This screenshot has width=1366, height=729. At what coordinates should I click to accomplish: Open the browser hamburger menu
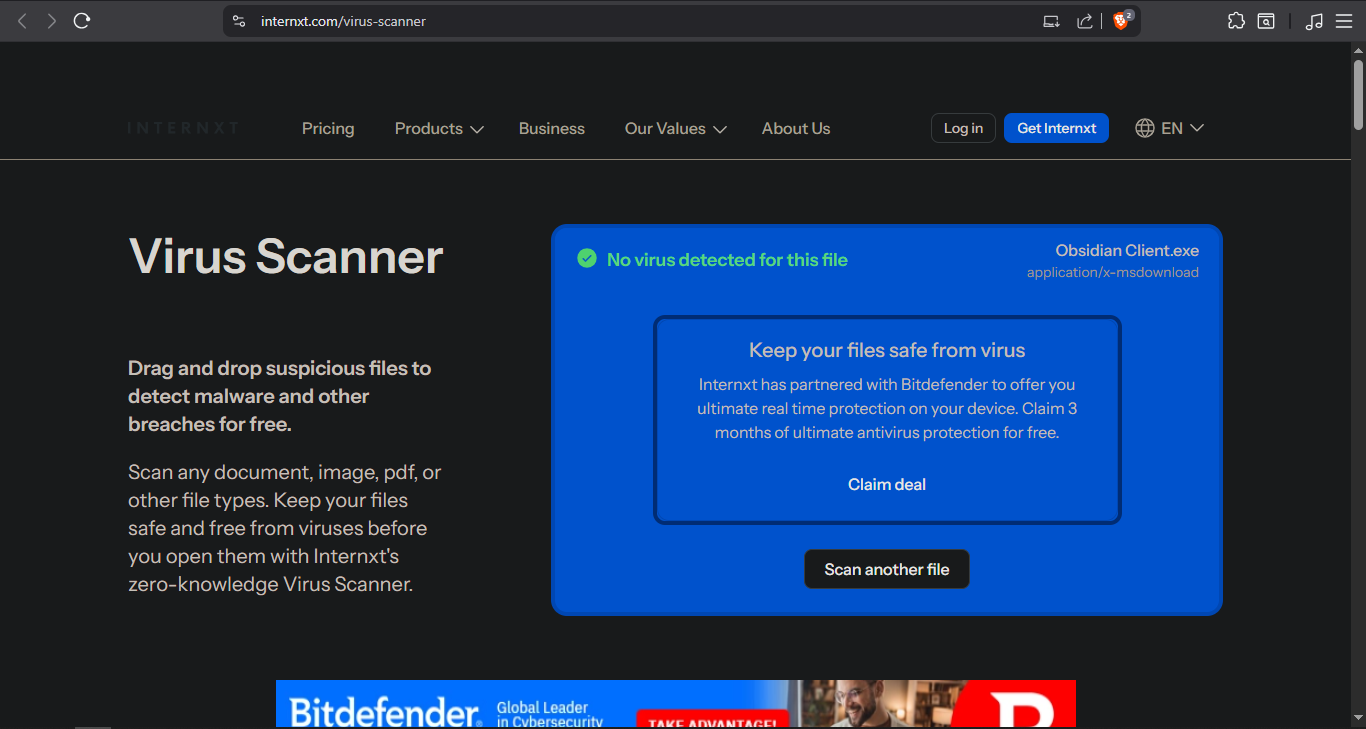pyautogui.click(x=1344, y=21)
